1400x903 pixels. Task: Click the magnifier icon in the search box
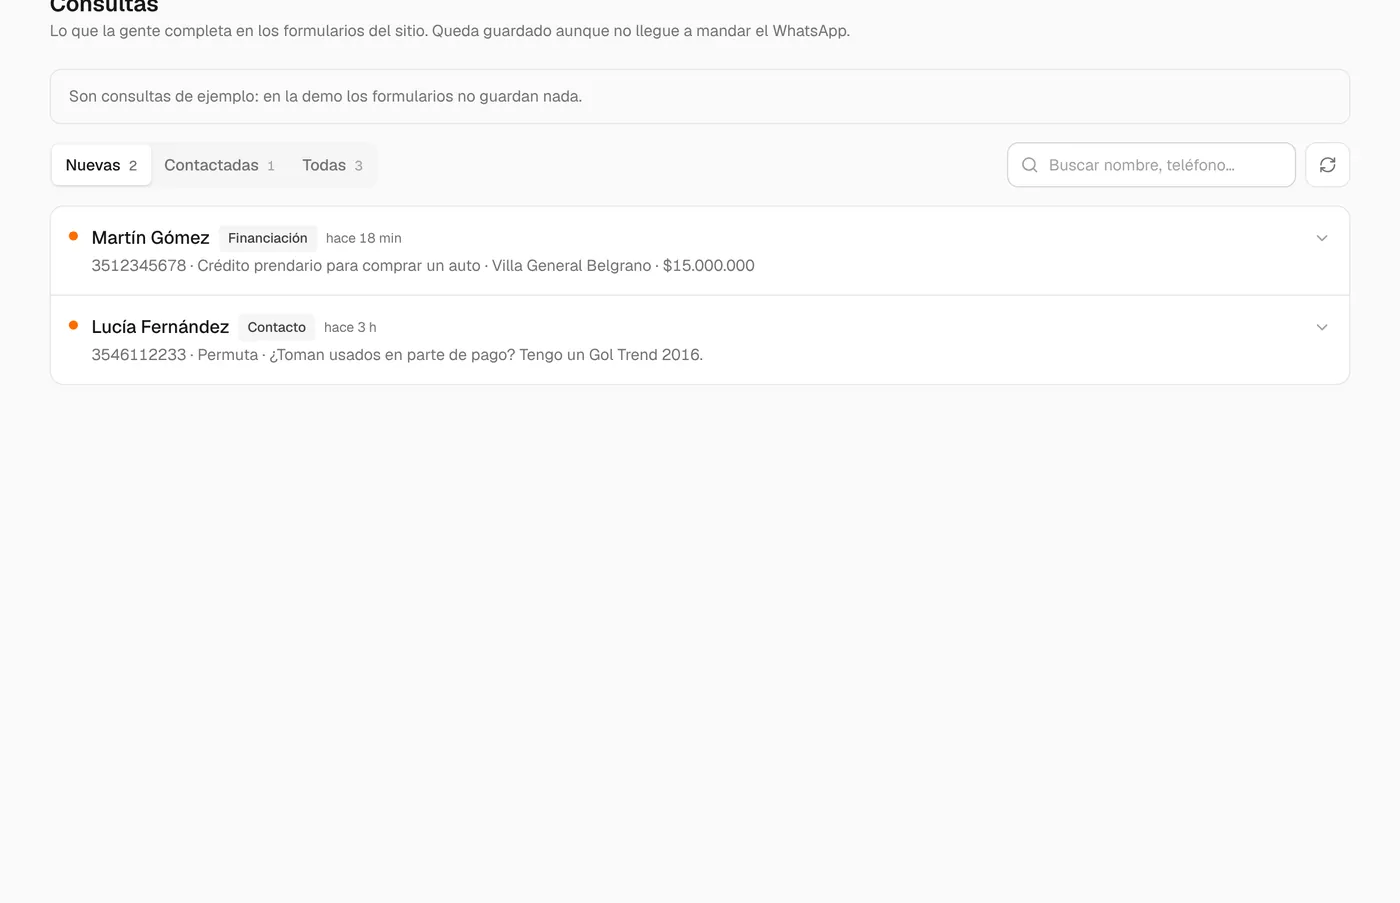pyautogui.click(x=1029, y=165)
